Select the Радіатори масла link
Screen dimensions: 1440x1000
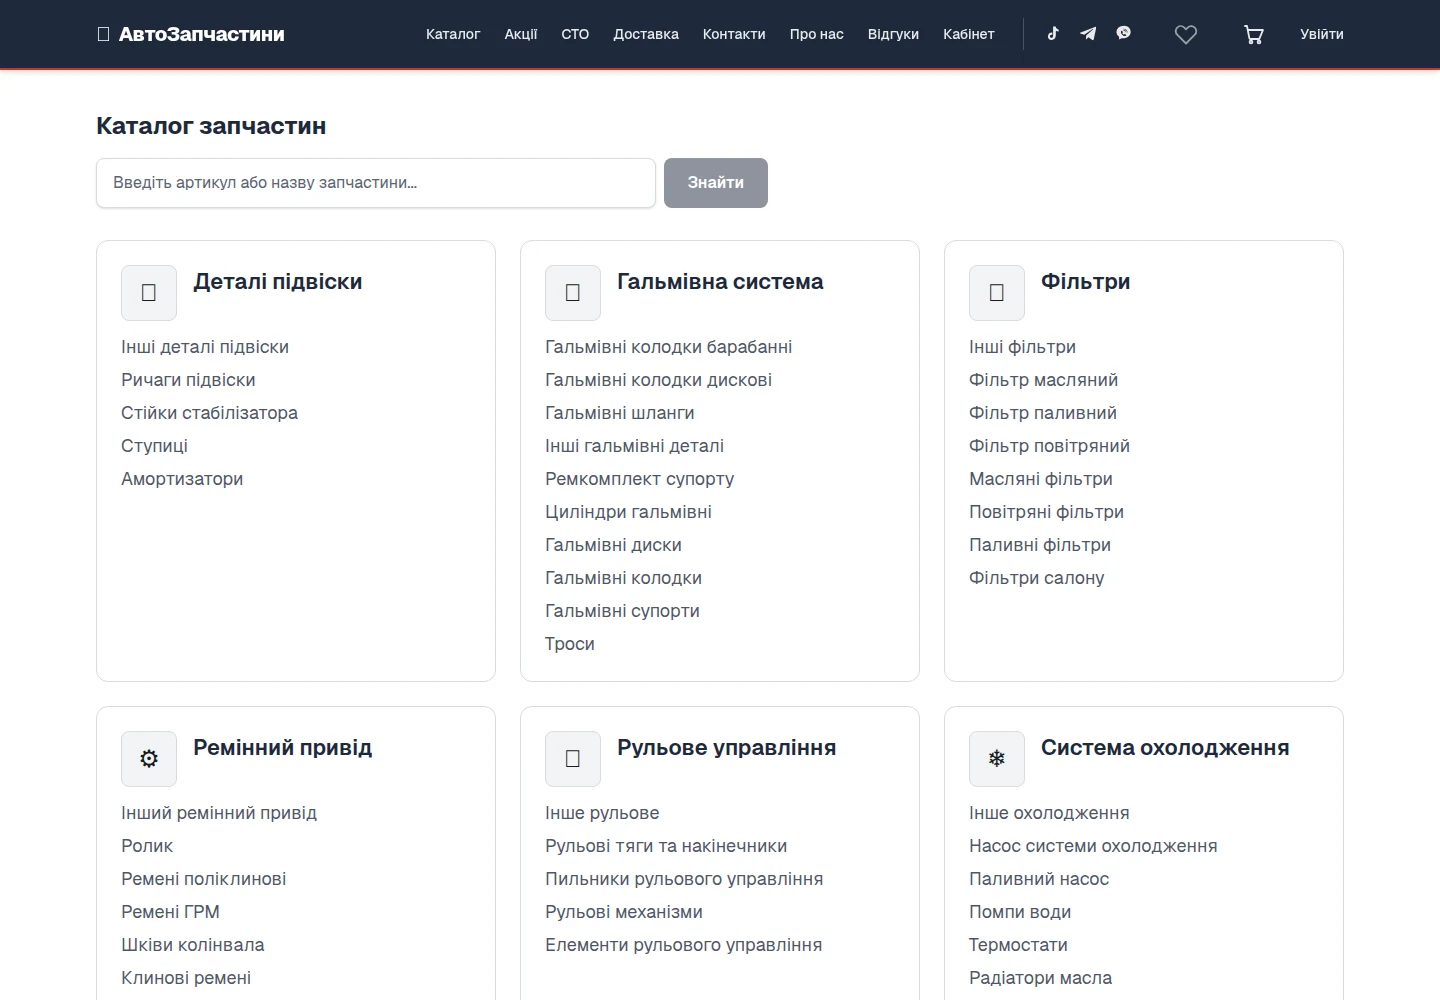pyautogui.click(x=1040, y=978)
